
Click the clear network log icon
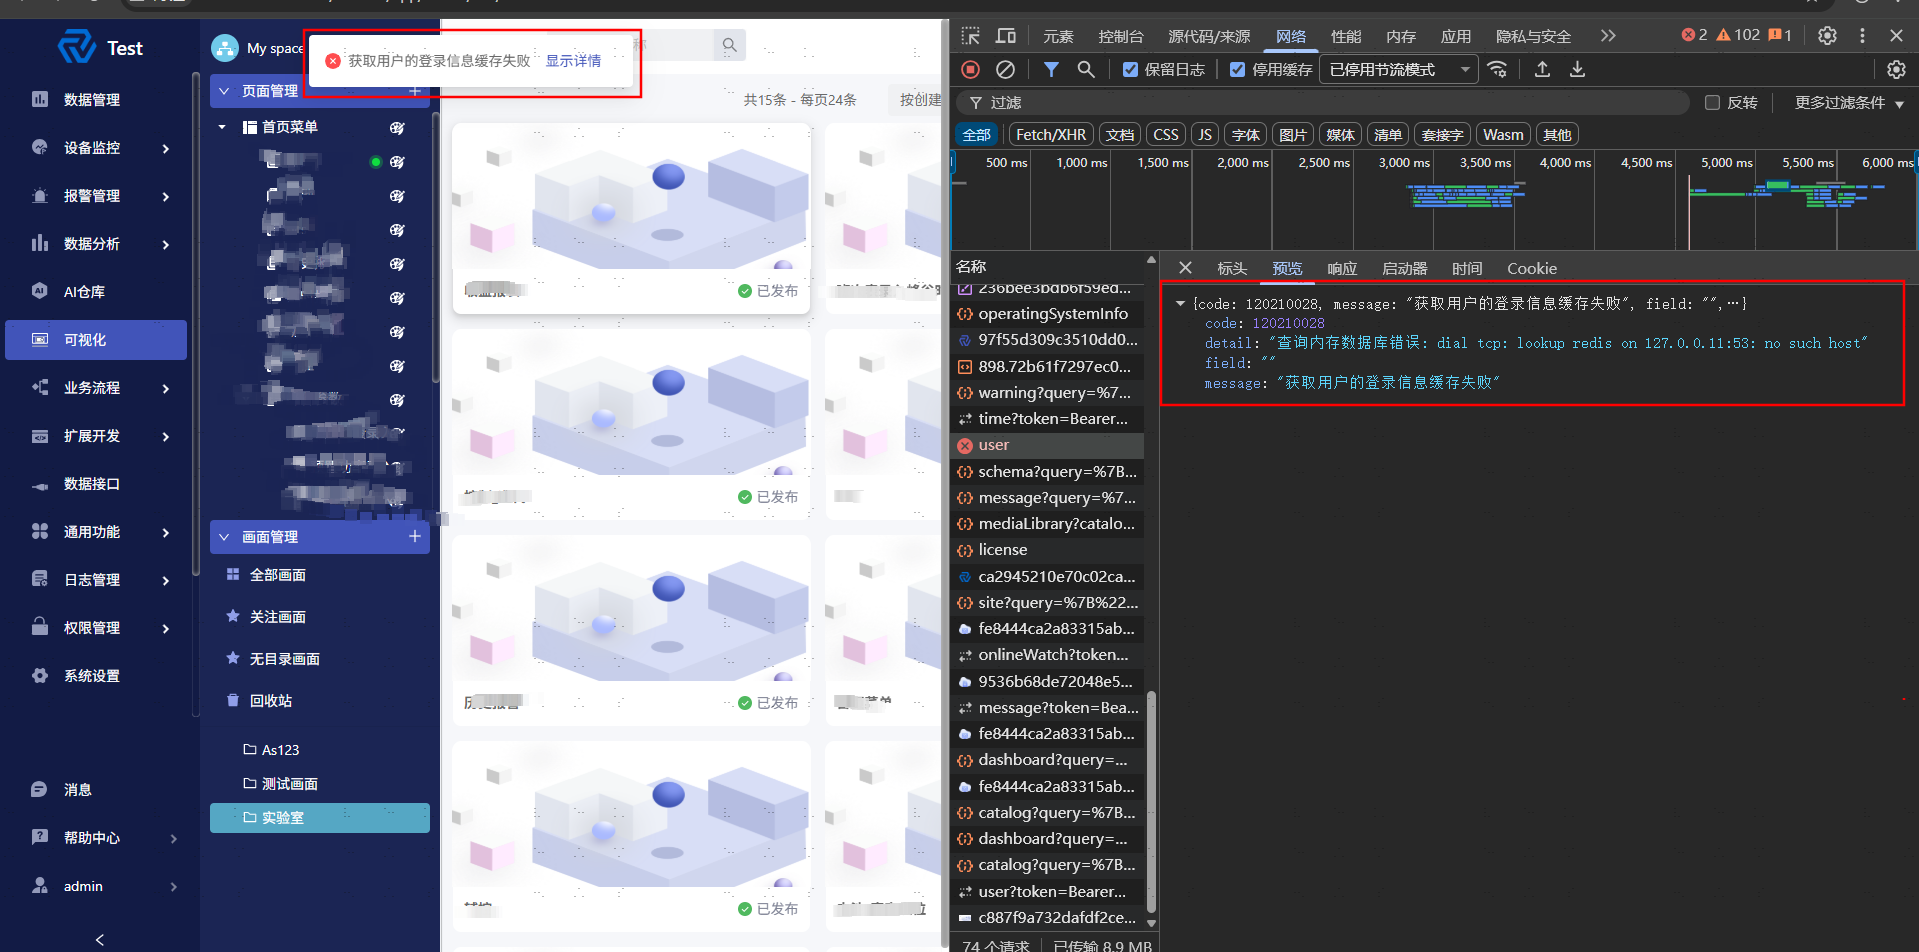(x=1005, y=69)
